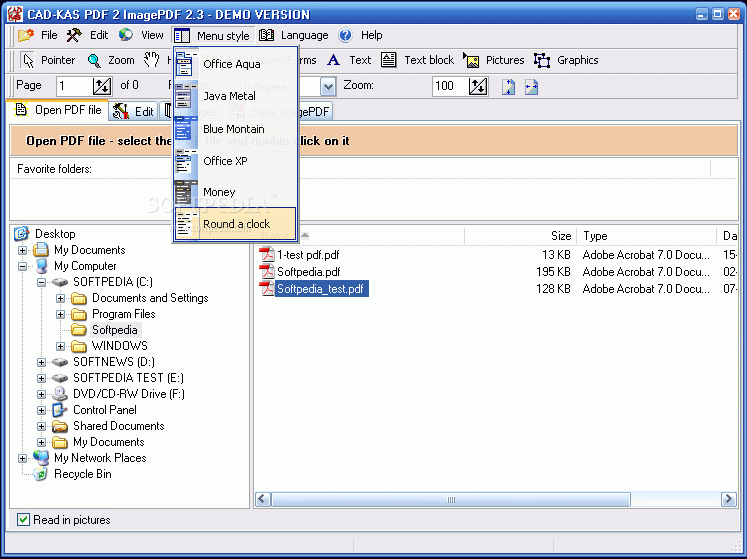Expand the SOFTPEDIA TEST (E:) drive
Image resolution: width=747 pixels, height=559 pixels.
pos(41,378)
